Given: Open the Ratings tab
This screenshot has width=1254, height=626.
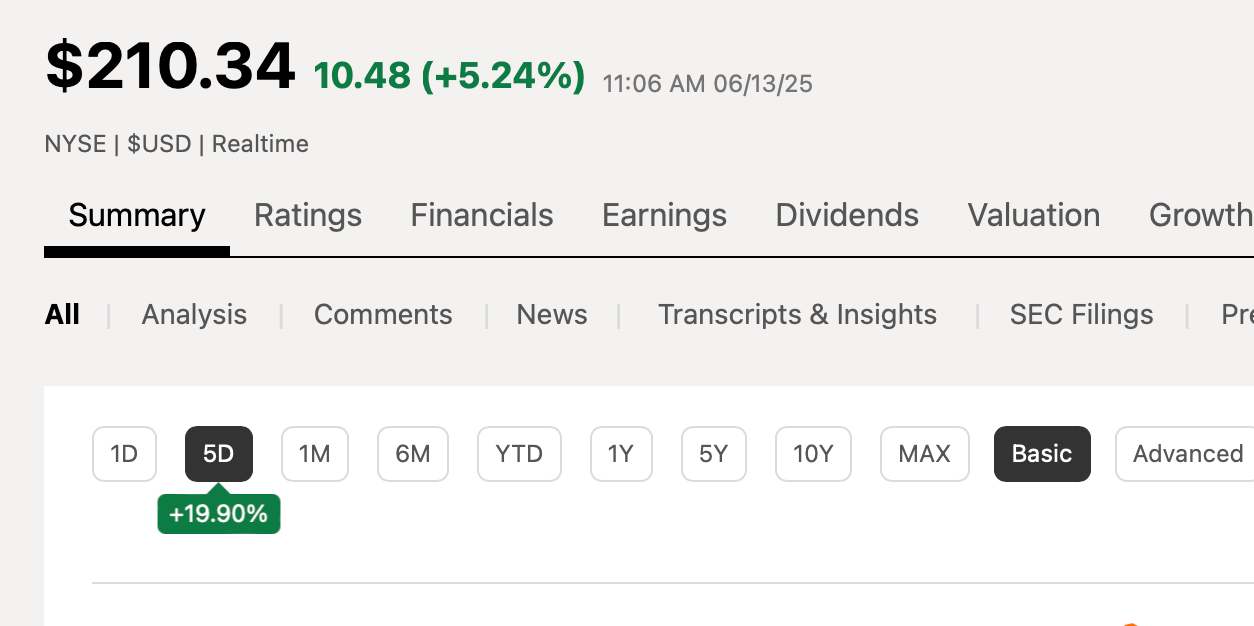Looking at the screenshot, I should [x=308, y=216].
